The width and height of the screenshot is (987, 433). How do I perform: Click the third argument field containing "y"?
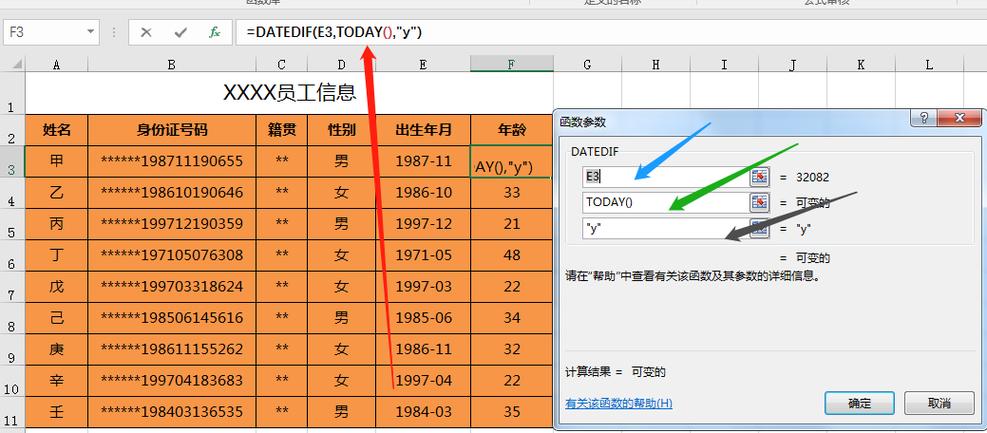click(x=665, y=228)
